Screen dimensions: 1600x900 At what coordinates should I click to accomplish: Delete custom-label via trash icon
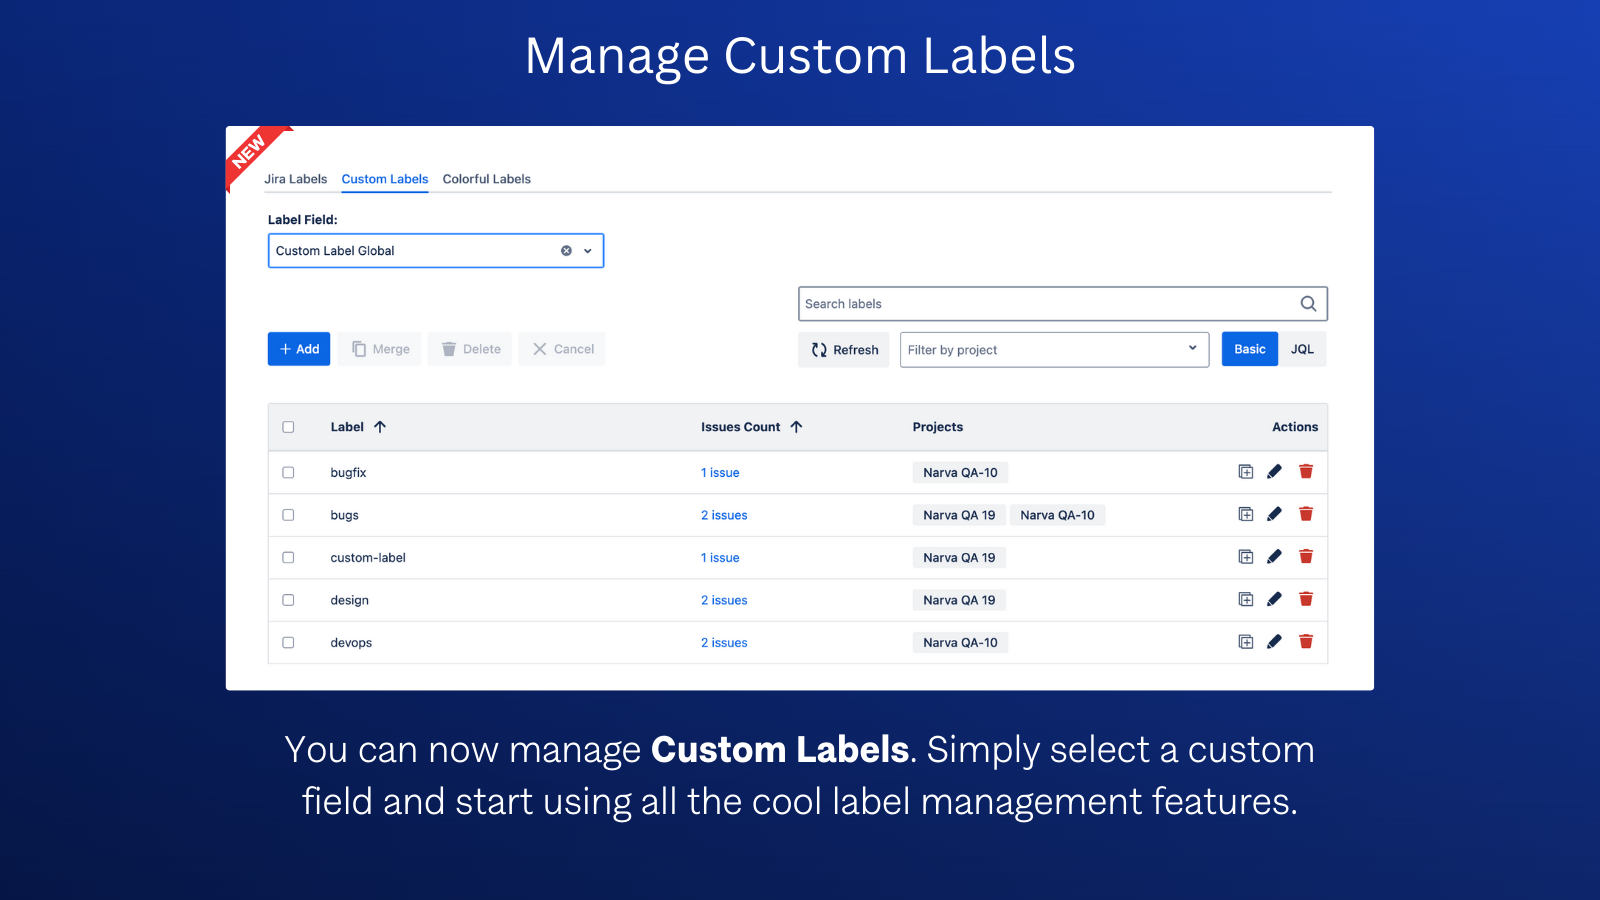coord(1306,557)
